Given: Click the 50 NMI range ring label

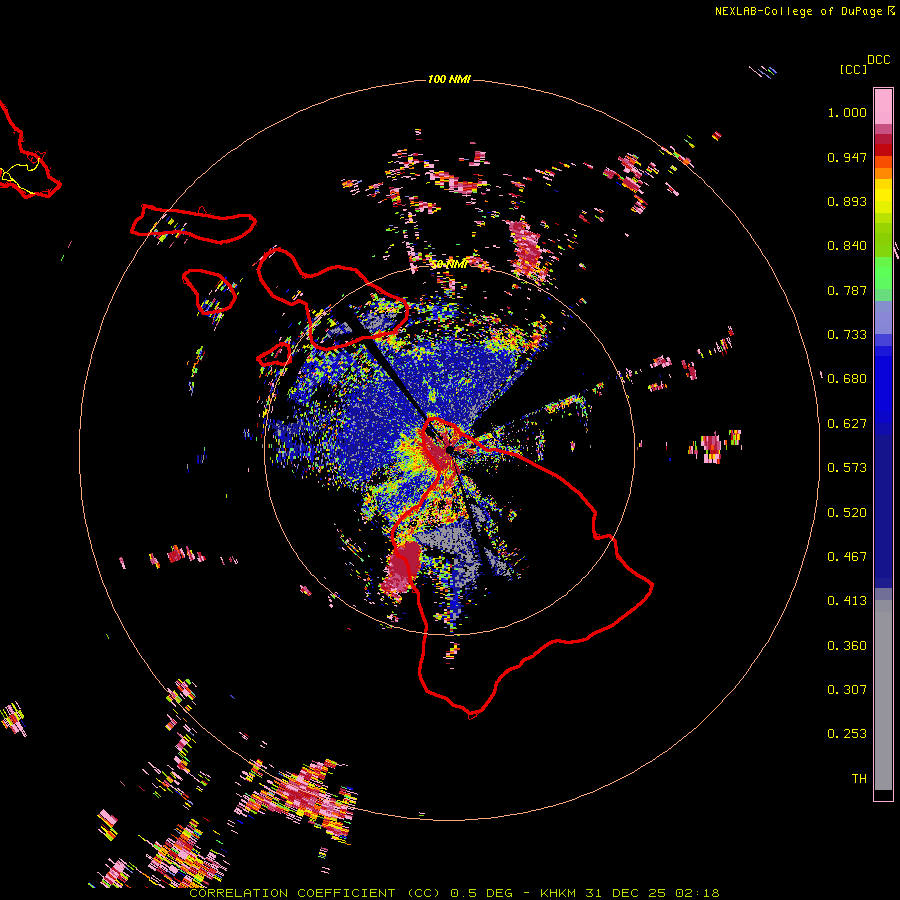Looking at the screenshot, I should tap(449, 264).
